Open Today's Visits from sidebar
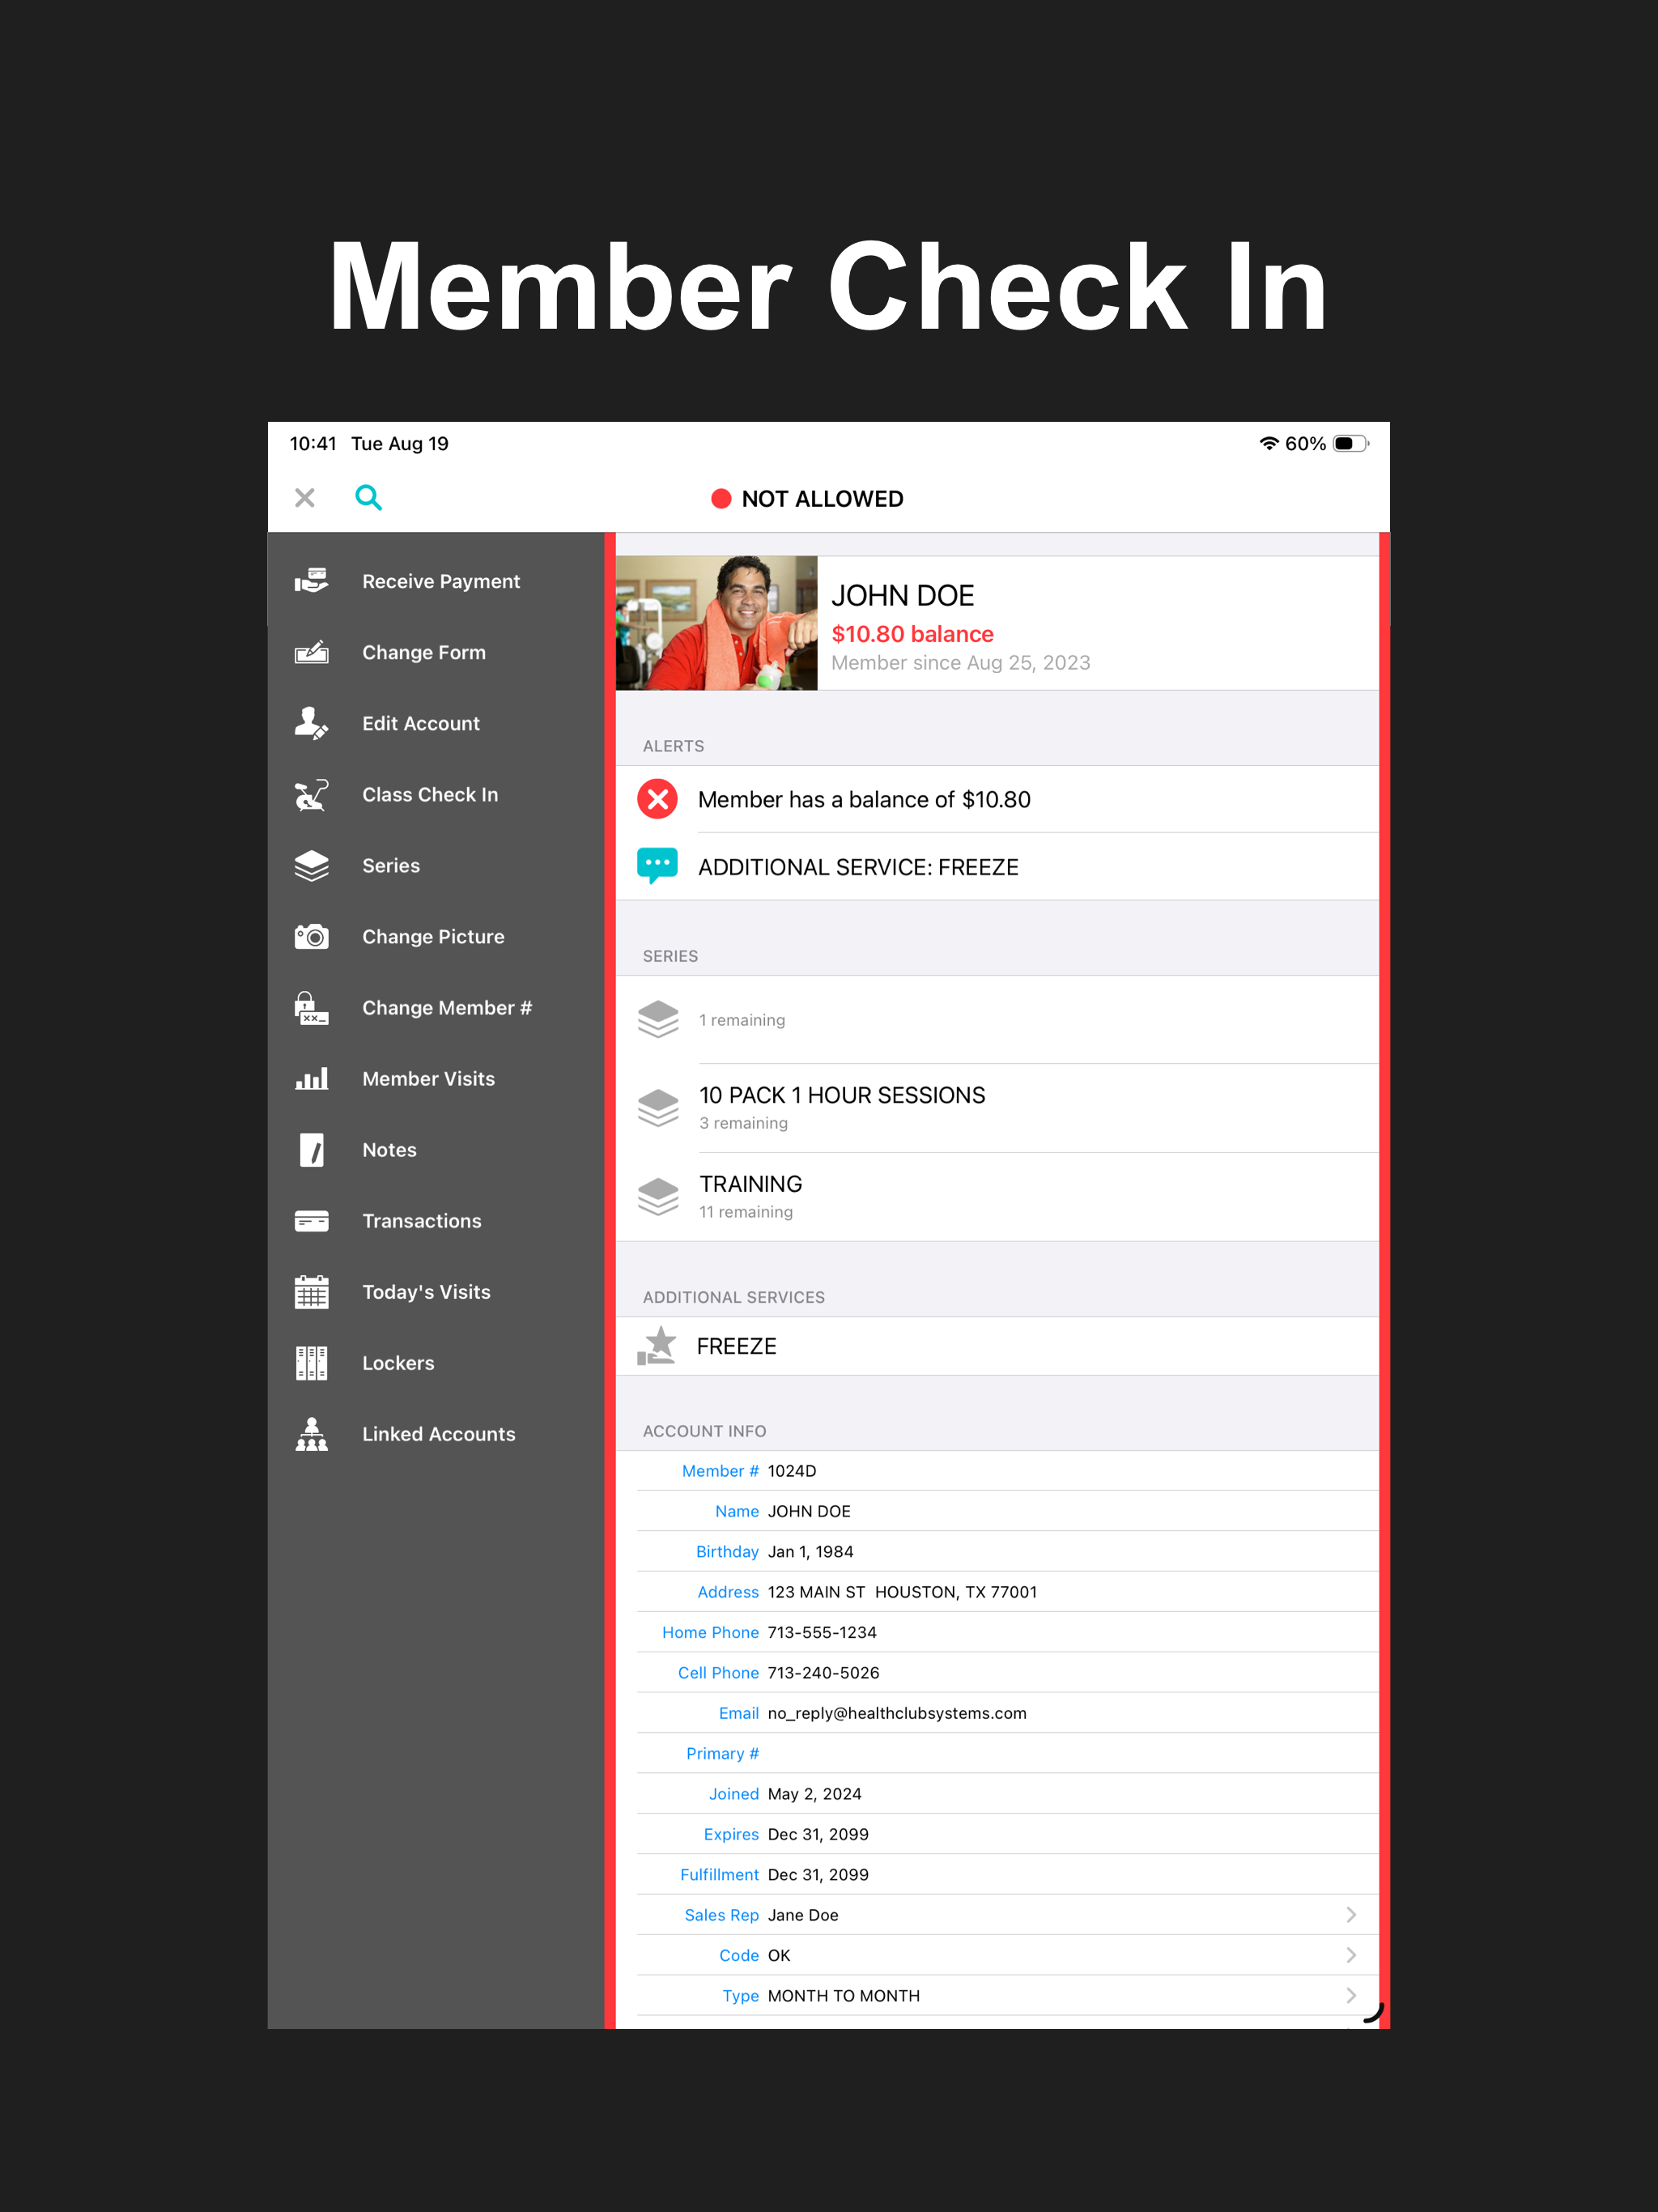The image size is (1658, 2212). [436, 1291]
